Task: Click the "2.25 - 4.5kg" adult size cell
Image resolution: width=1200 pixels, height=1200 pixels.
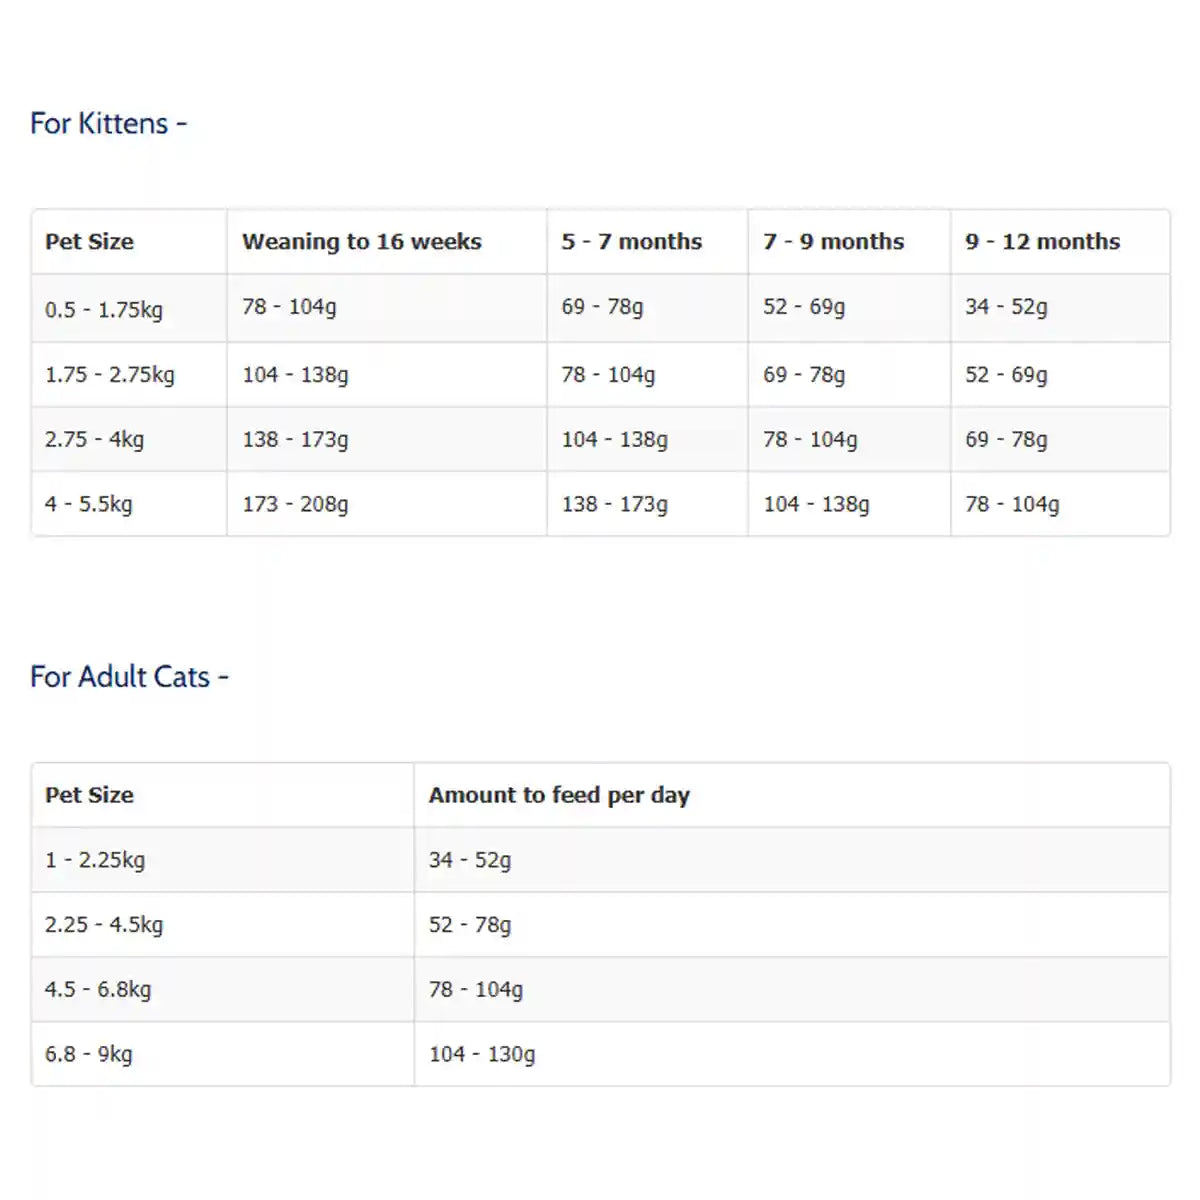Action: pos(103,925)
